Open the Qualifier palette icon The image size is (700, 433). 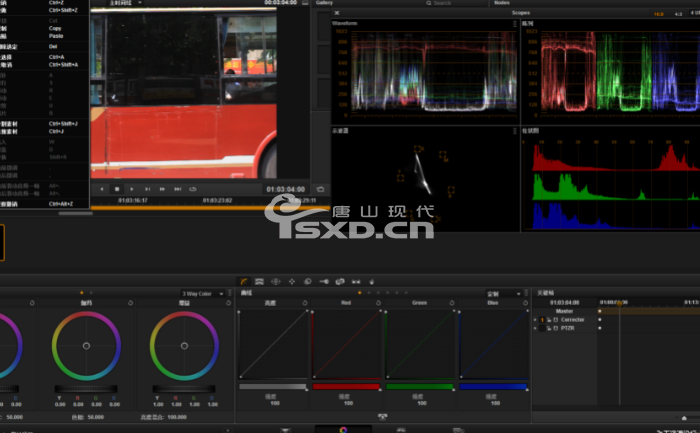pyautogui.click(x=259, y=281)
